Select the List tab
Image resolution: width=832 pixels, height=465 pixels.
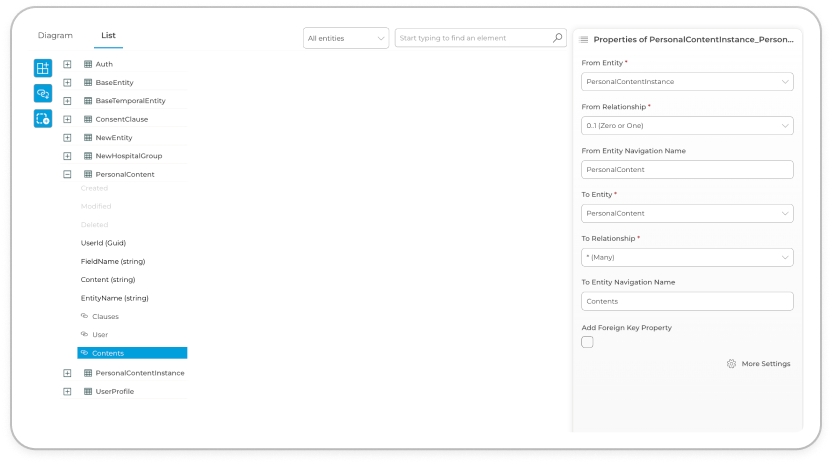[x=108, y=36]
